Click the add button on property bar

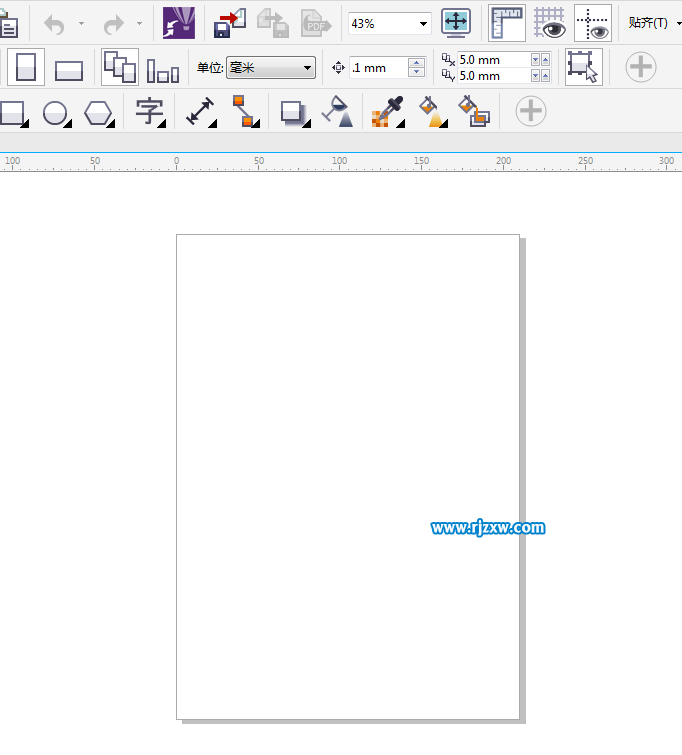coord(640,68)
